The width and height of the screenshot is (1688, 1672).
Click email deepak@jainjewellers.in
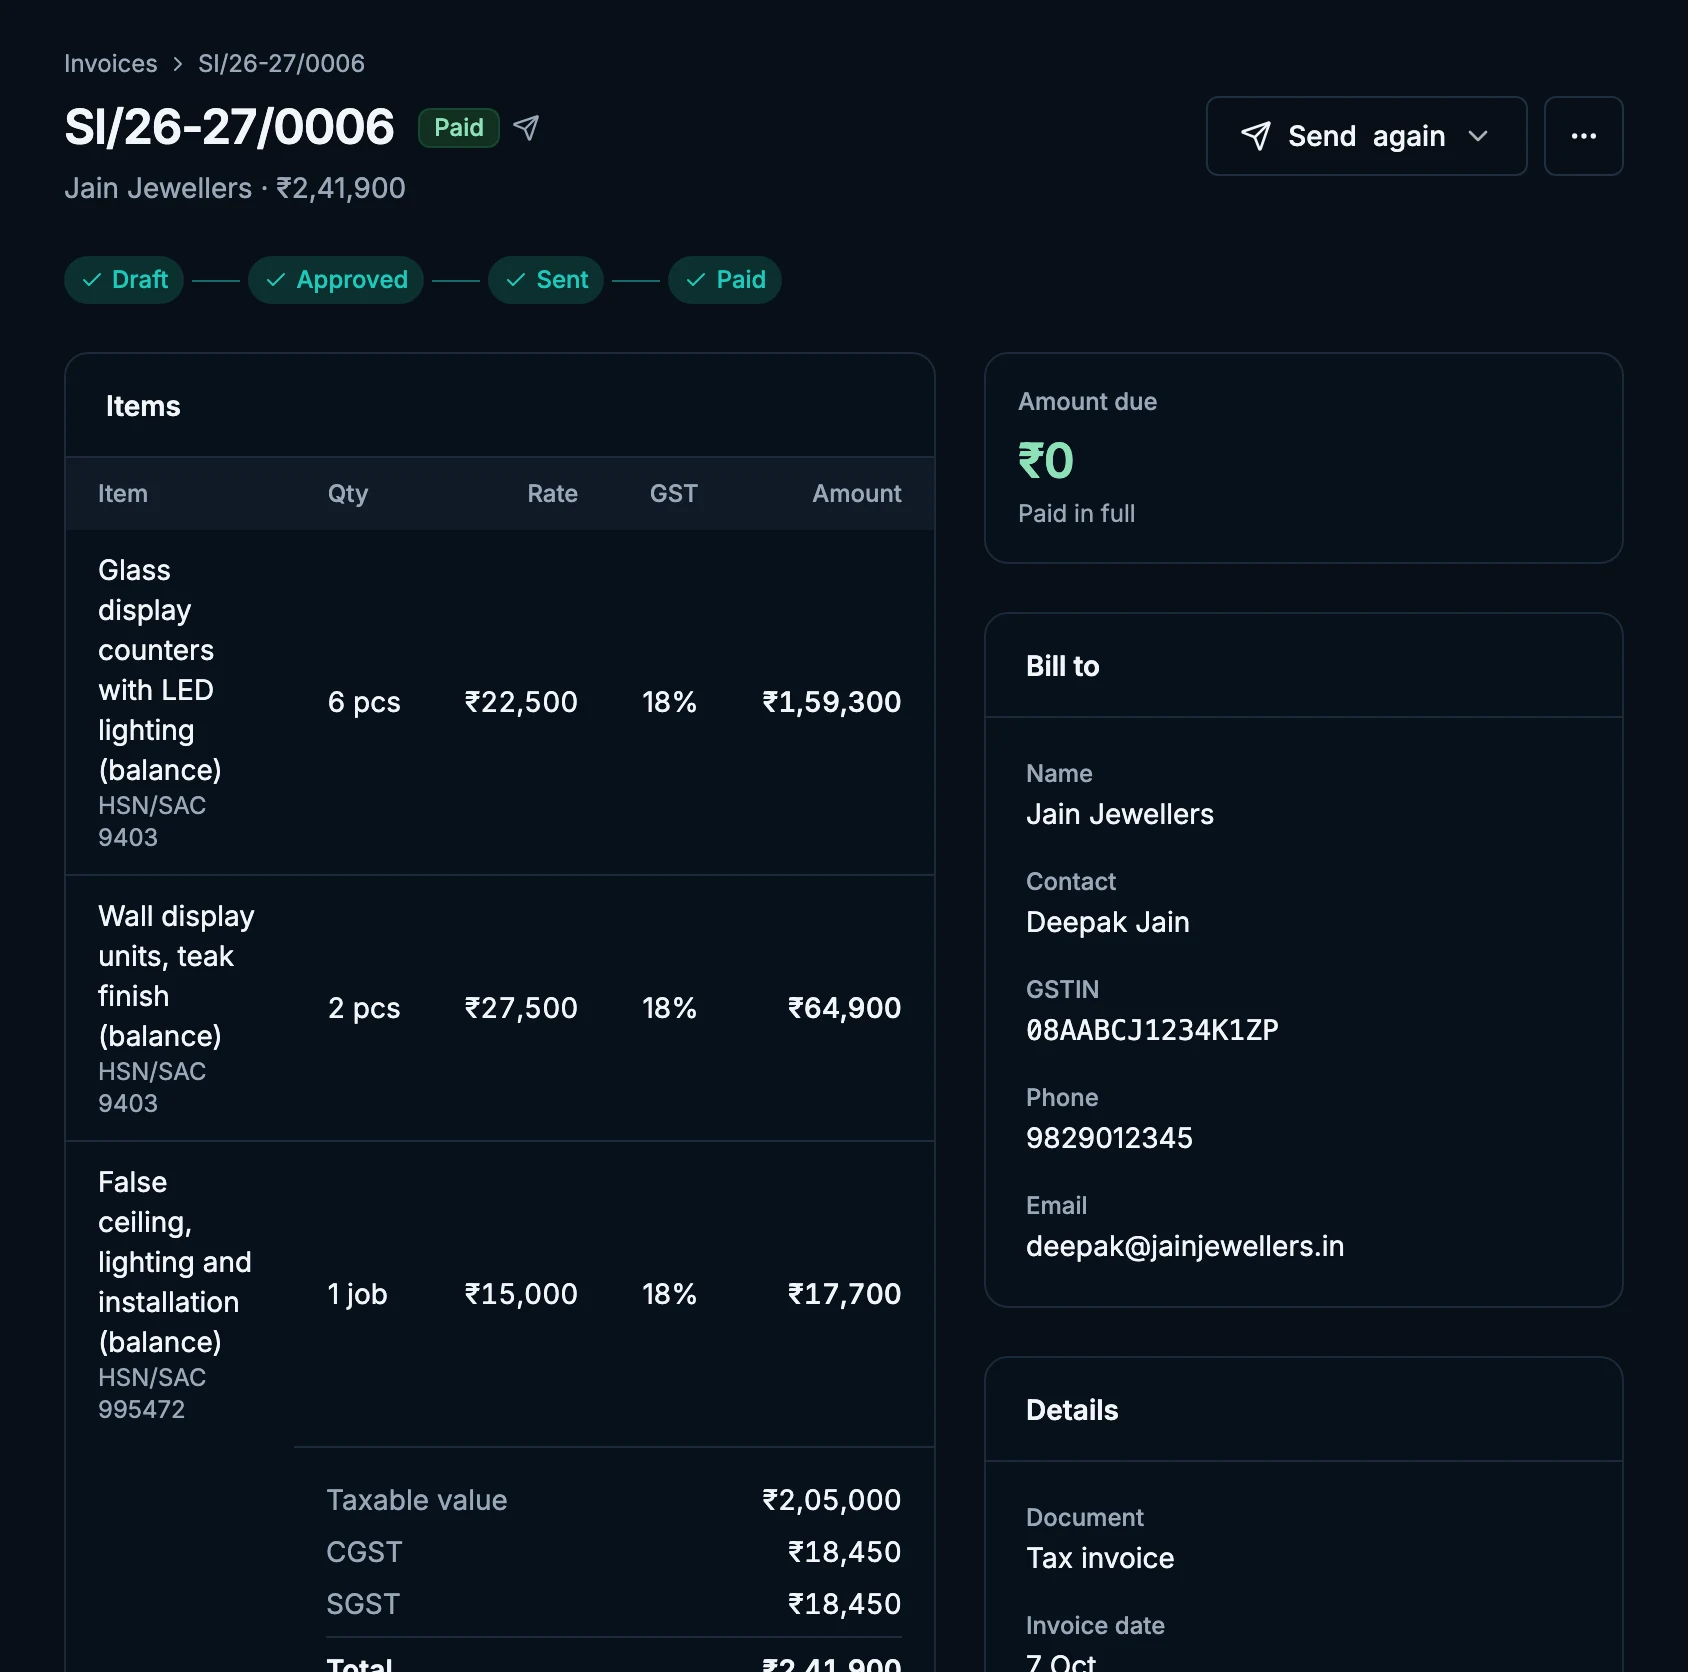[x=1185, y=1246]
